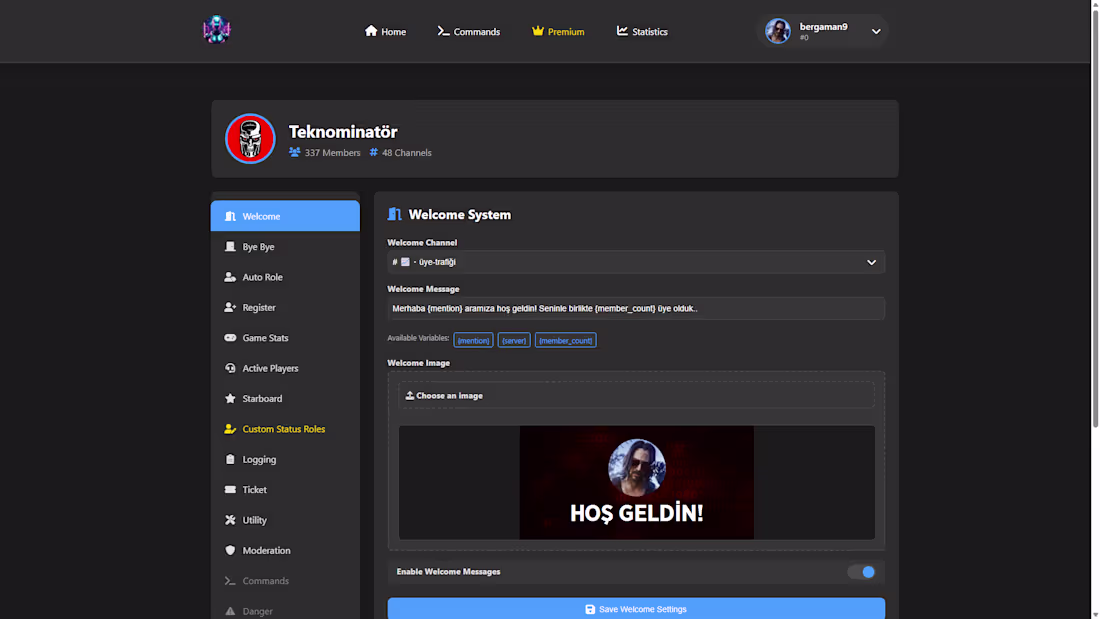The image size is (1100, 619).
Task: Open the Ticket section
Action: 286,490
